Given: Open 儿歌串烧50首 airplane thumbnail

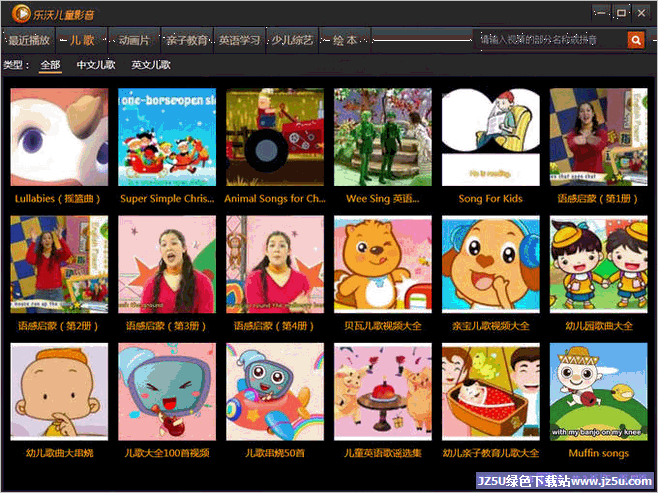Looking at the screenshot, I should click(275, 392).
